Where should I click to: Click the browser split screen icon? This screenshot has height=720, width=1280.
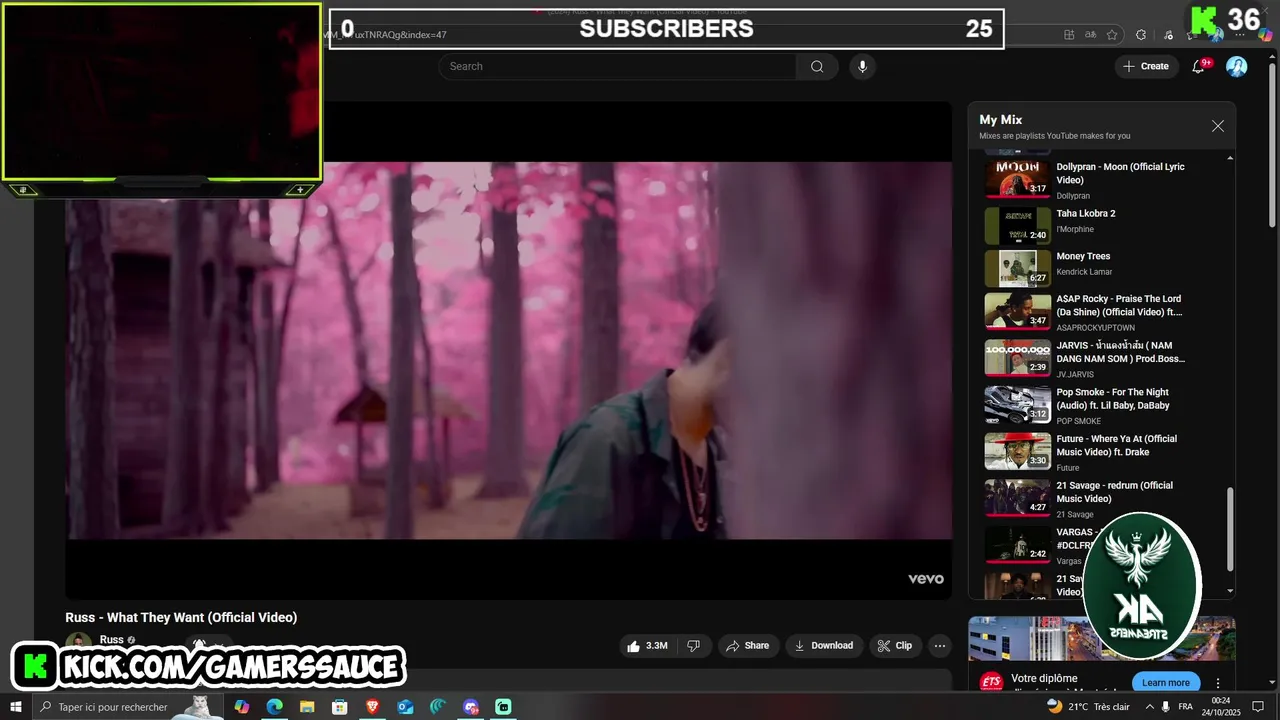click(x=1069, y=35)
